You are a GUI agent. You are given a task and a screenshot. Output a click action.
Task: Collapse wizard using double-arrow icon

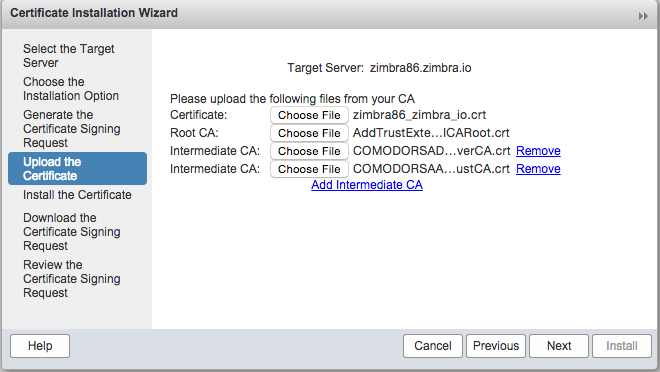pos(643,16)
